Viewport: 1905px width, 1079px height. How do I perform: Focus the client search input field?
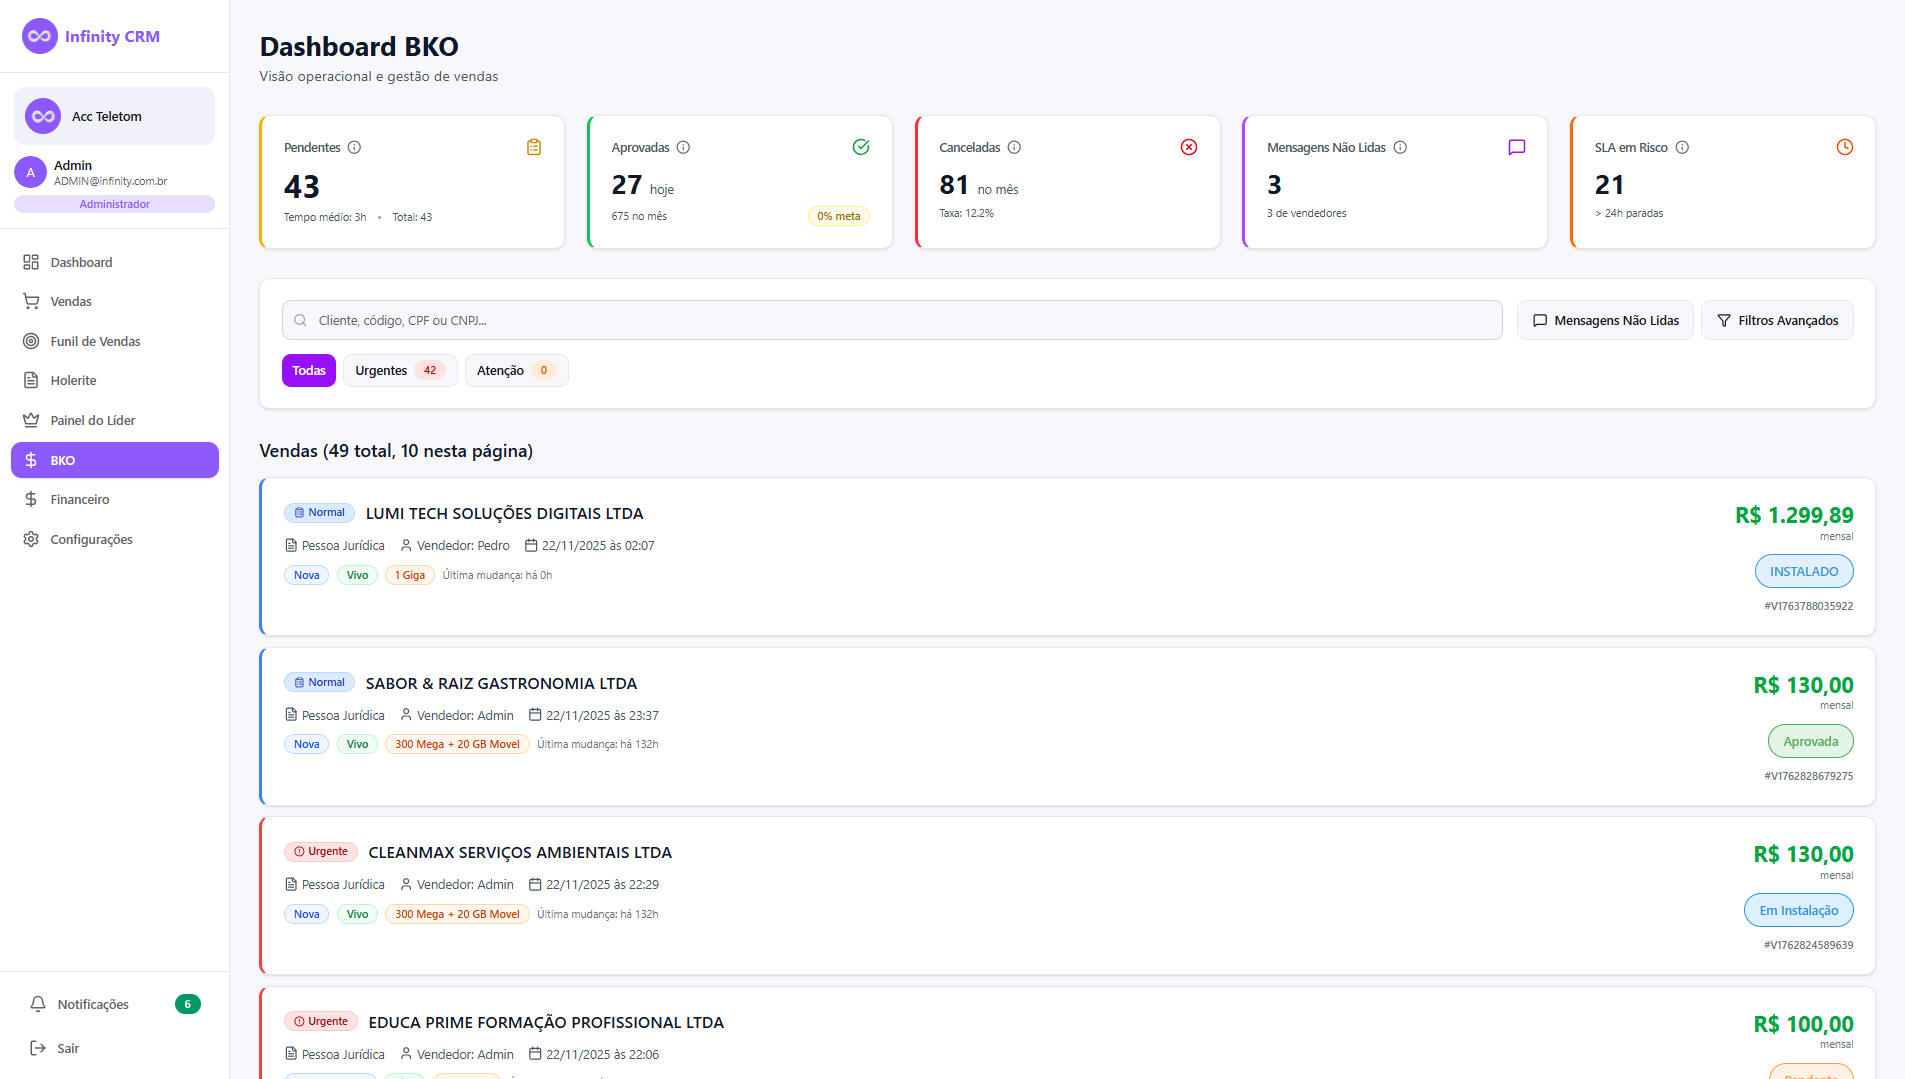pyautogui.click(x=892, y=321)
